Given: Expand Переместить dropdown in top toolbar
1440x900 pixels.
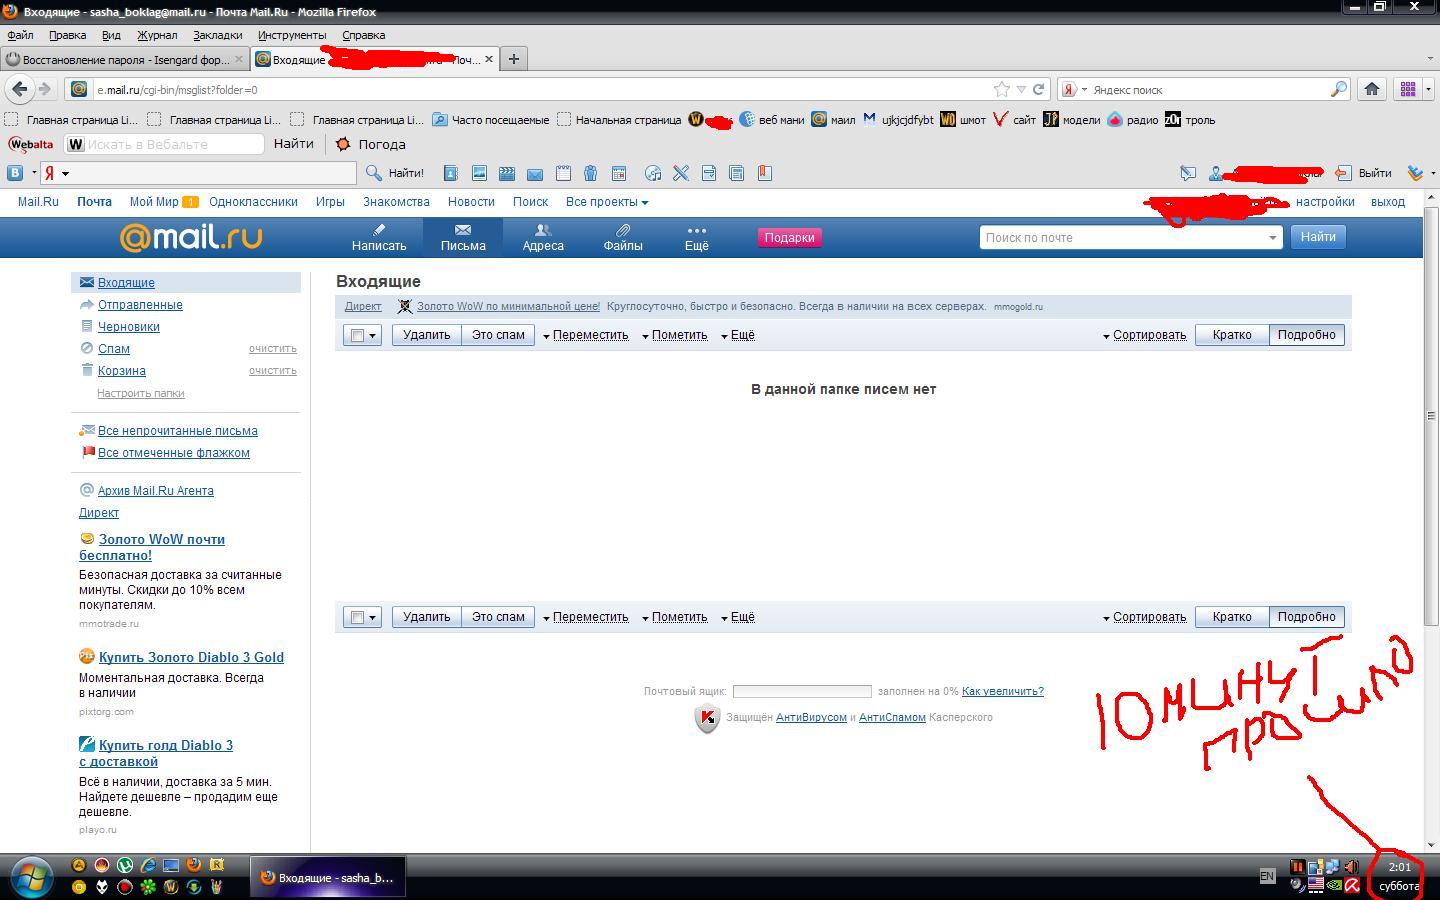Looking at the screenshot, I should pos(586,335).
